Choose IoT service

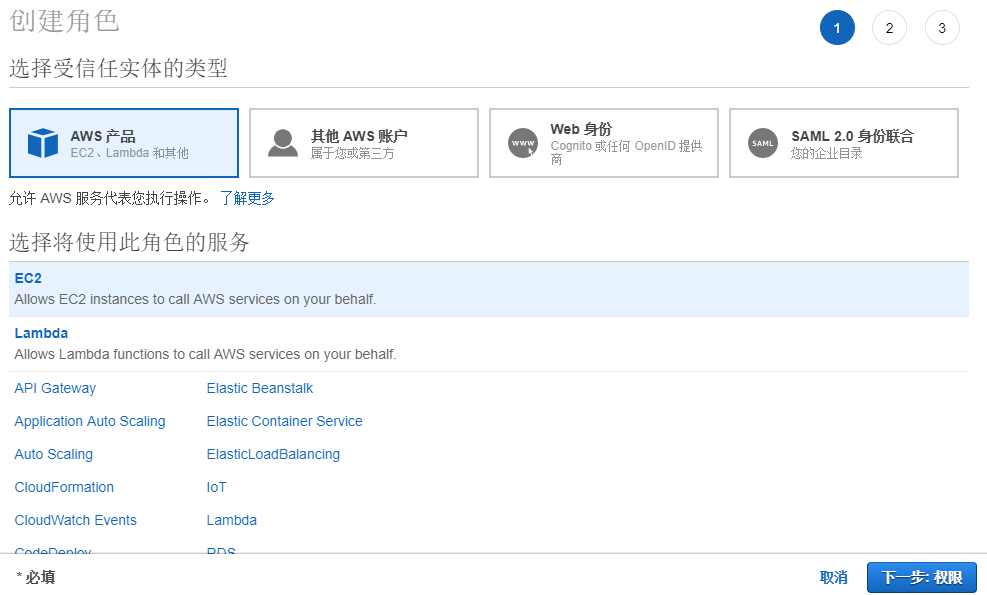pos(217,487)
